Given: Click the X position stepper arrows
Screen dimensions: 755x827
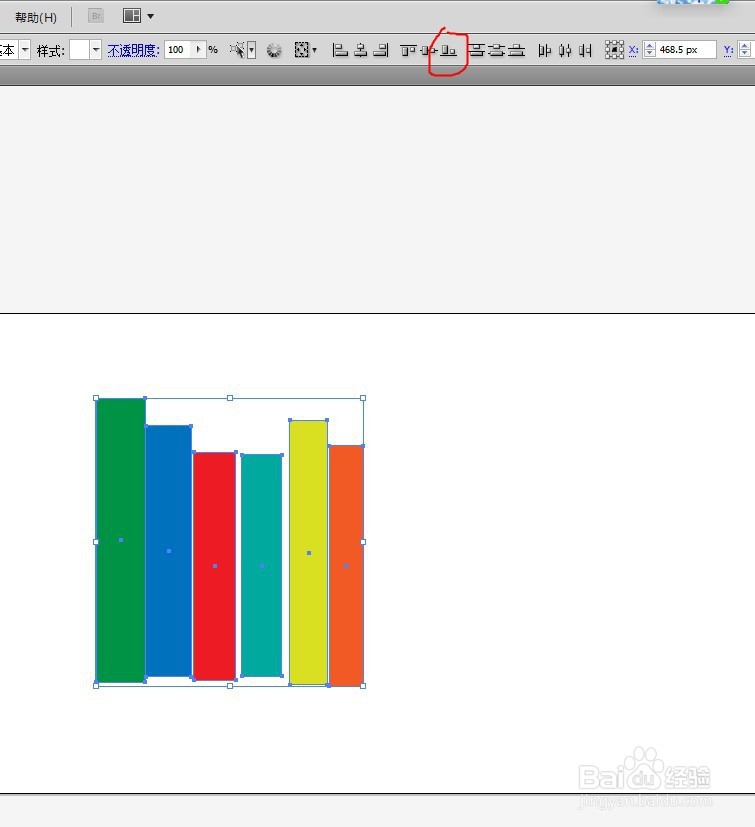Looking at the screenshot, I should pyautogui.click(x=650, y=50).
